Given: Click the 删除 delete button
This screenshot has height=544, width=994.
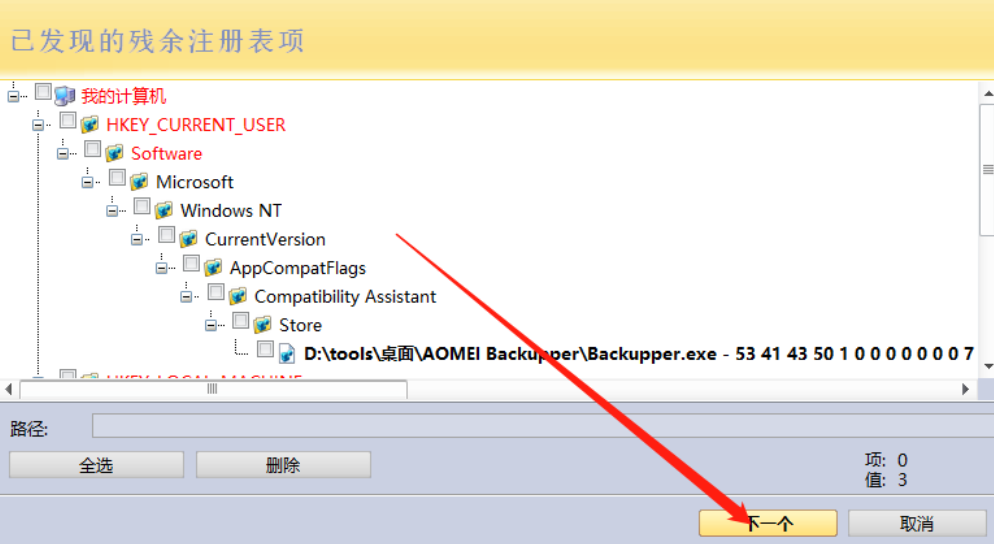Looking at the screenshot, I should [x=283, y=465].
